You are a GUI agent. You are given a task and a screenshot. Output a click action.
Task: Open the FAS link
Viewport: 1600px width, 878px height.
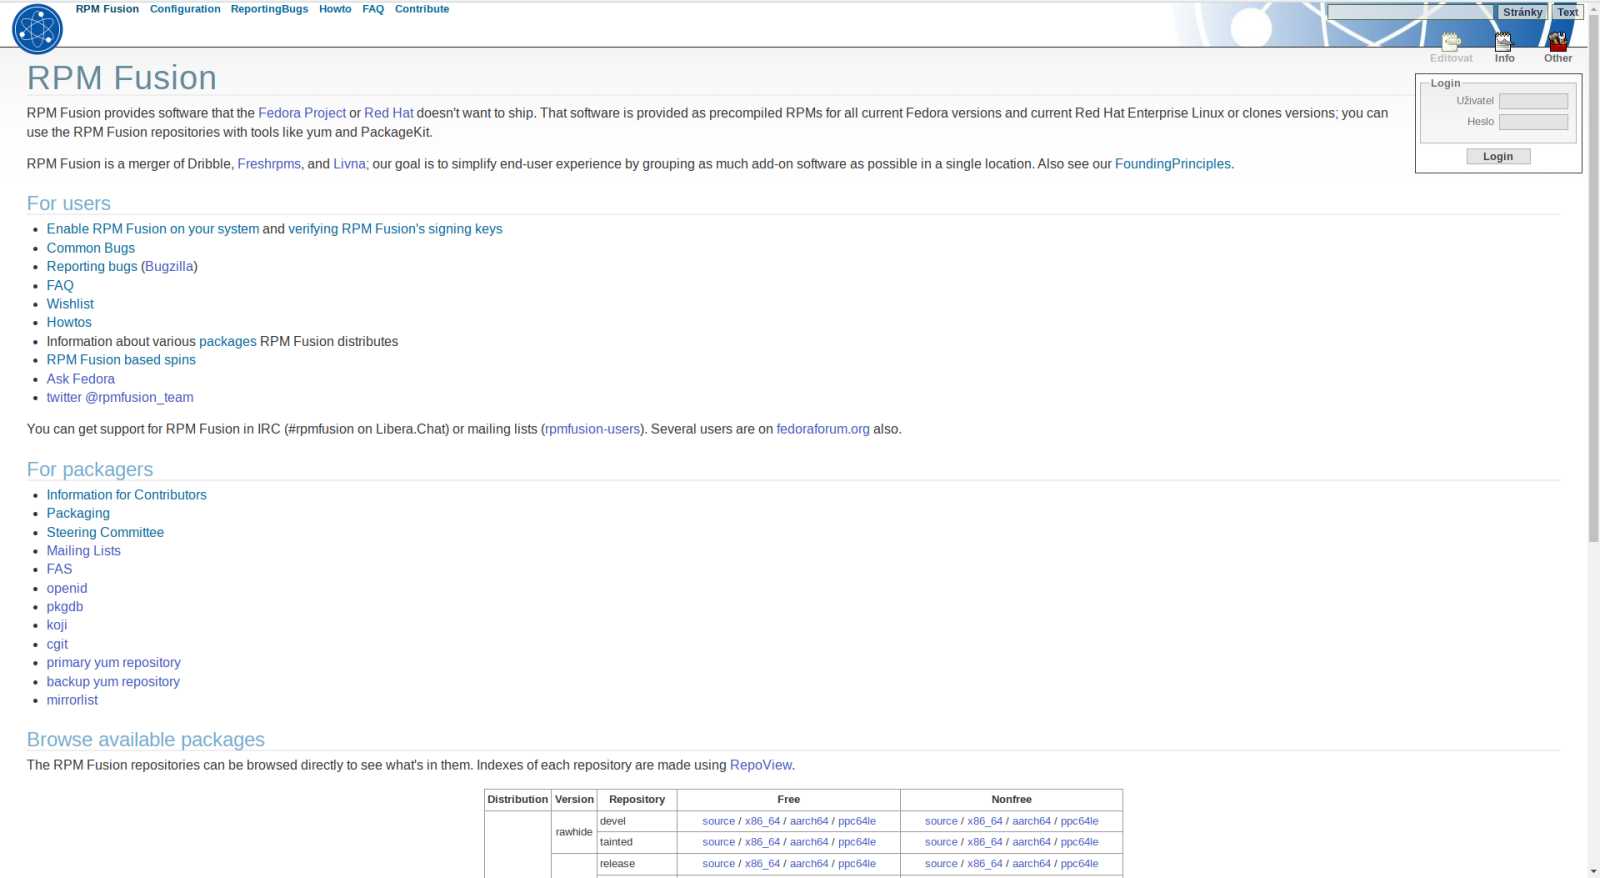(59, 569)
